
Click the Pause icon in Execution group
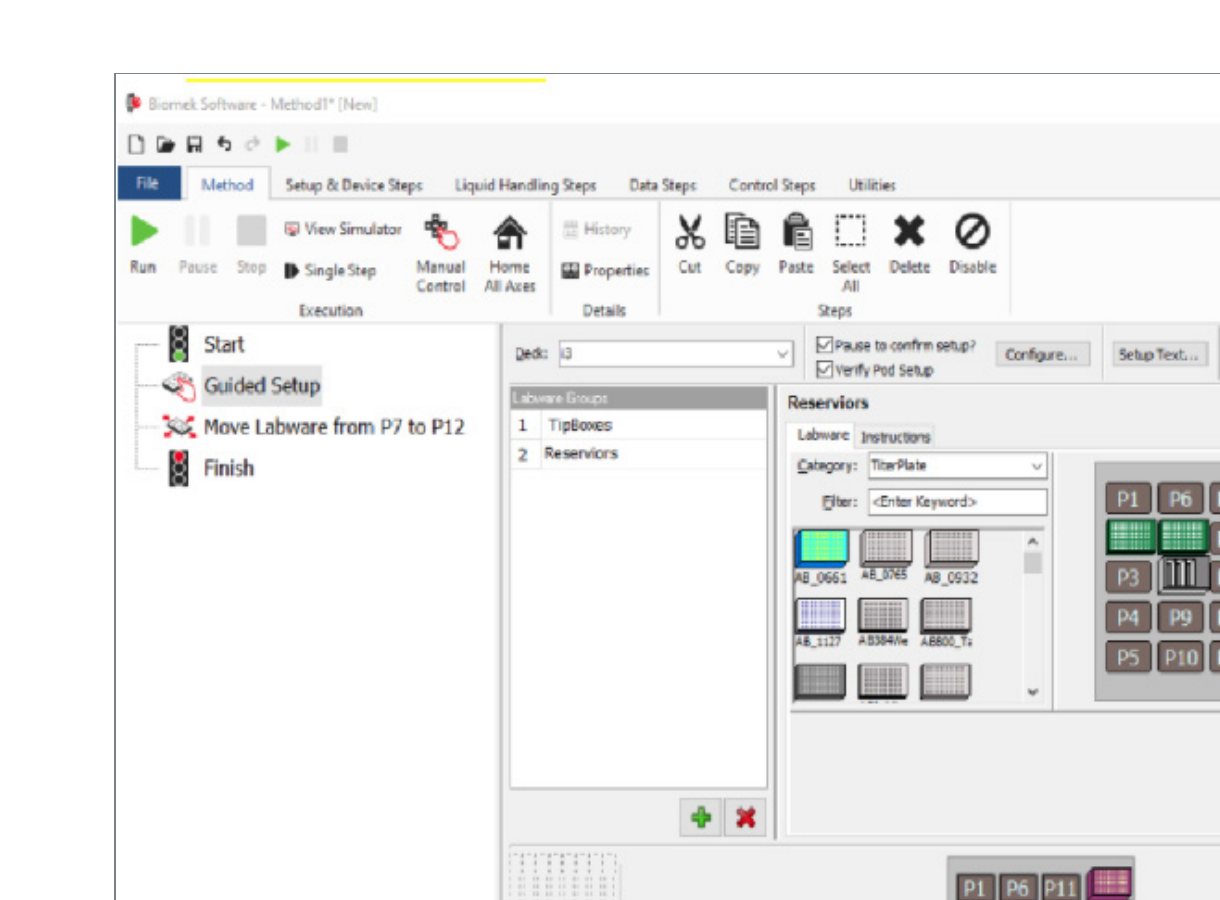coord(197,245)
